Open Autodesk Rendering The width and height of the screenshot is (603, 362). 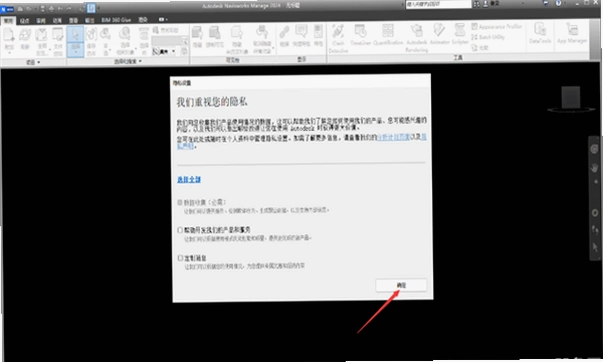pos(416,38)
